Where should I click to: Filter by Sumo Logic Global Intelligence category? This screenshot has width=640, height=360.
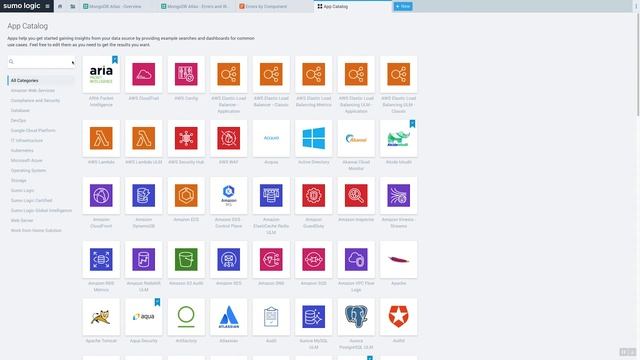(x=41, y=211)
